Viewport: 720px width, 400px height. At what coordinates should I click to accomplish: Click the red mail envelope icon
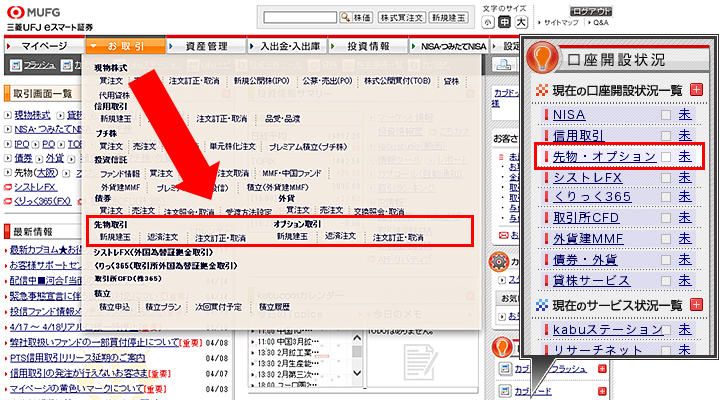pos(503,235)
